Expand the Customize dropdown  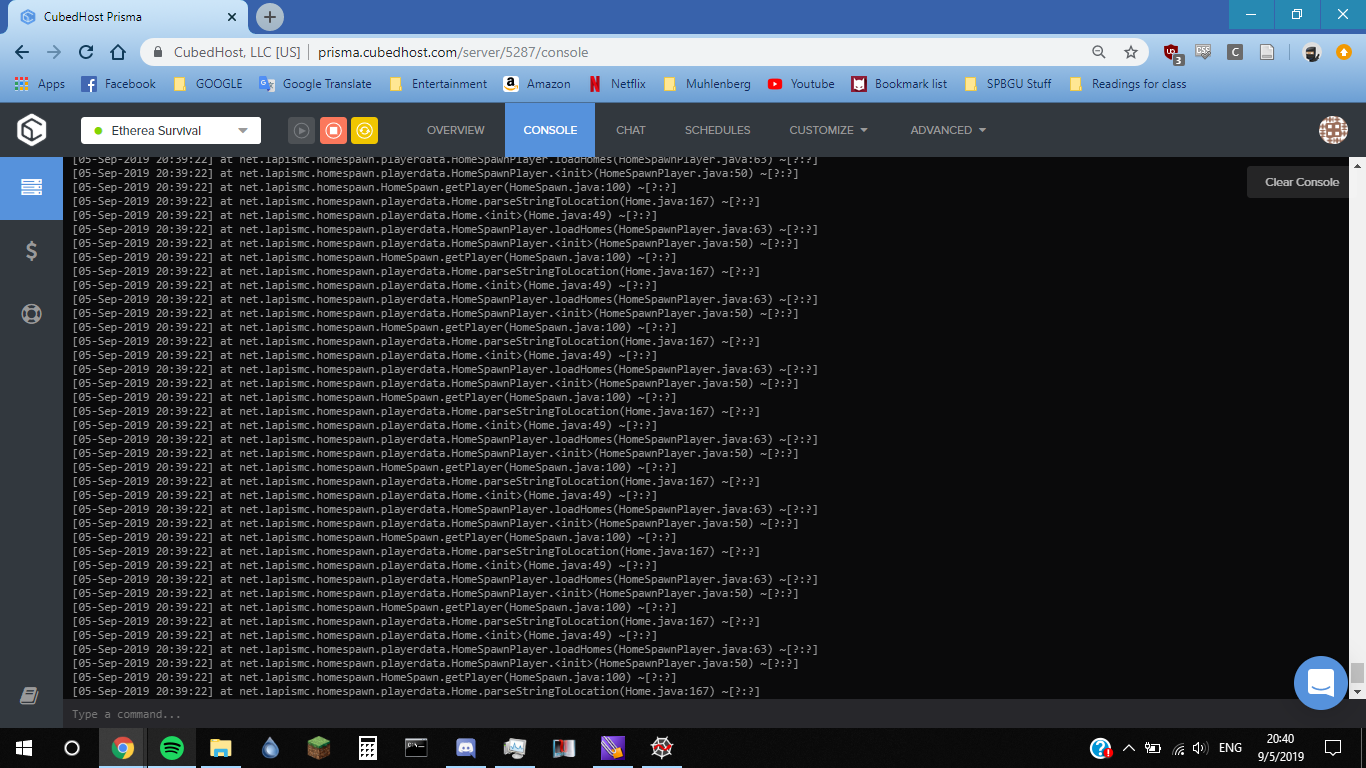(x=828, y=130)
